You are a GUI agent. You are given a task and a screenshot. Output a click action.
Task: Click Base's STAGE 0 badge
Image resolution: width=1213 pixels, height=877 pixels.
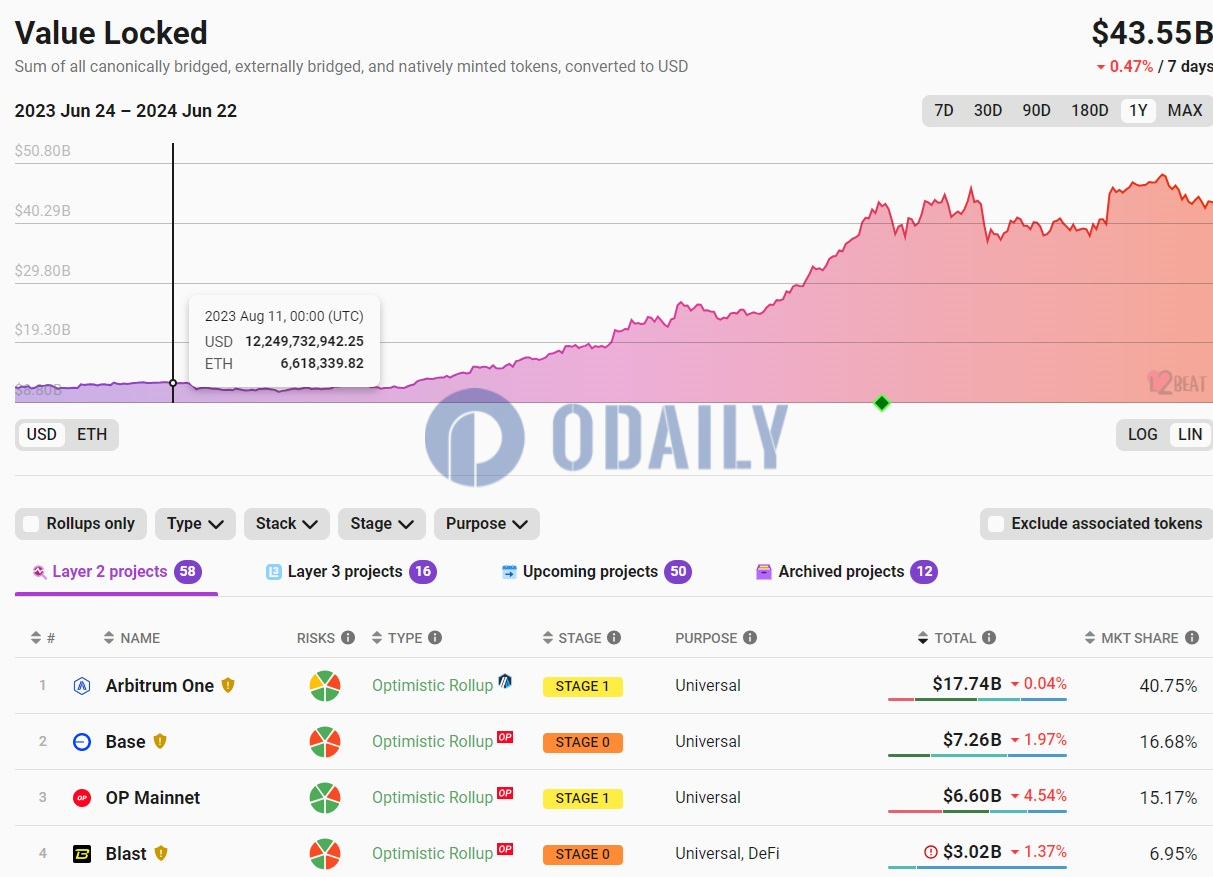coord(583,742)
